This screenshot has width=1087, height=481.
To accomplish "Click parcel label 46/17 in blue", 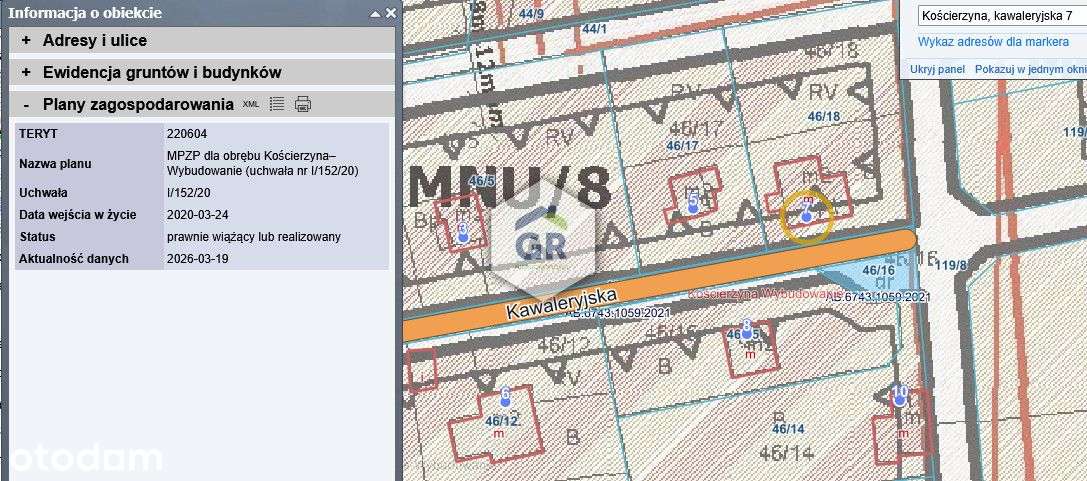I will (682, 146).
